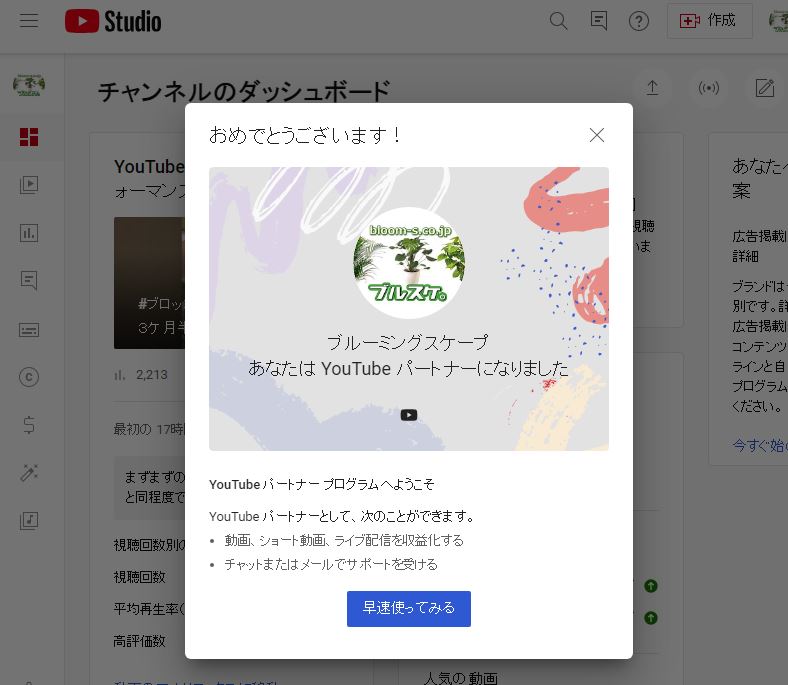Click the おめでとうございます！ dialog title
Screen dimensions: 788x685
[305, 135]
